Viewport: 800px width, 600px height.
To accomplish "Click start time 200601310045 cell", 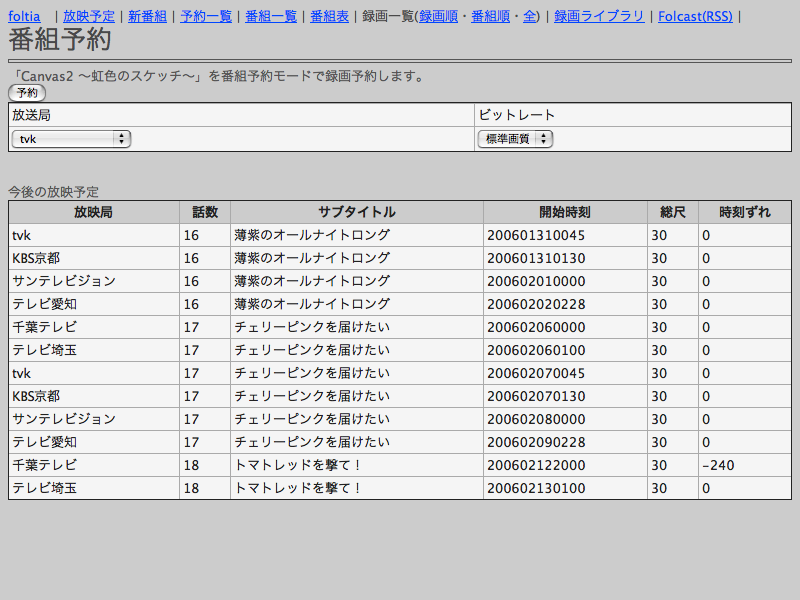I will [536, 235].
